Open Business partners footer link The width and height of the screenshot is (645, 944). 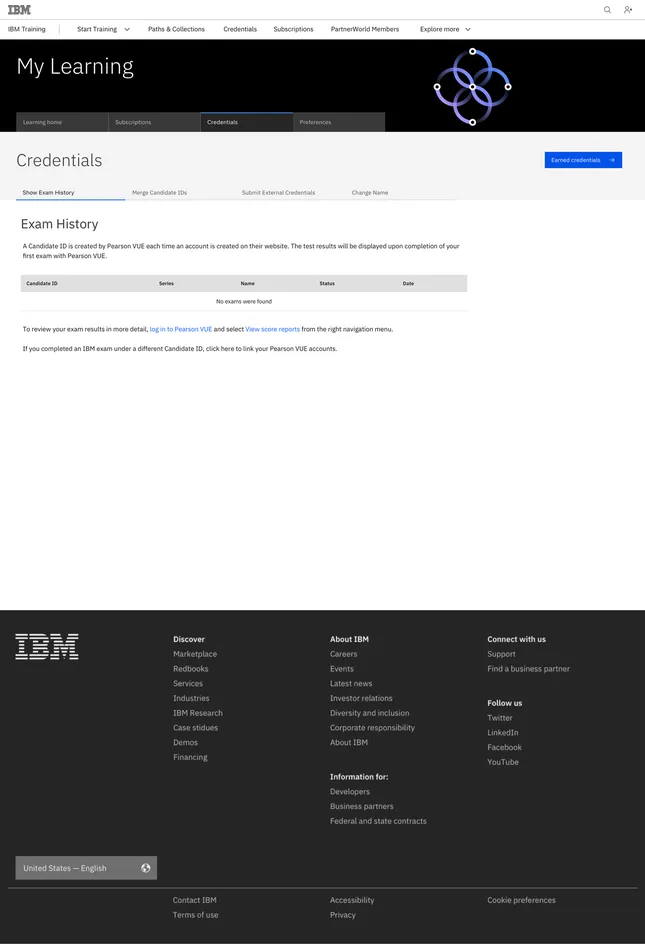pyautogui.click(x=362, y=806)
